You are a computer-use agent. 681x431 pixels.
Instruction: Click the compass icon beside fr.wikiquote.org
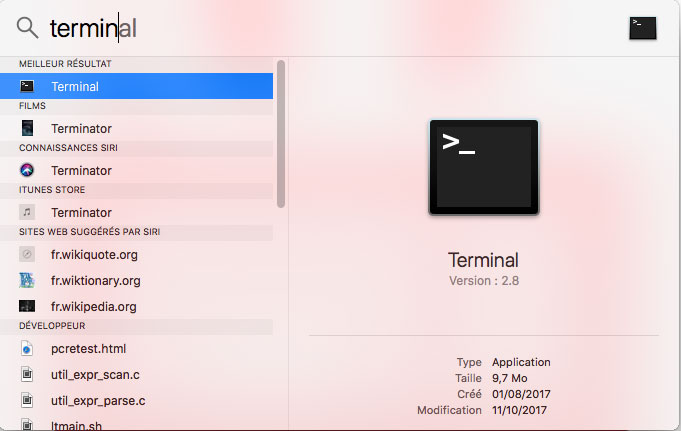(27, 254)
